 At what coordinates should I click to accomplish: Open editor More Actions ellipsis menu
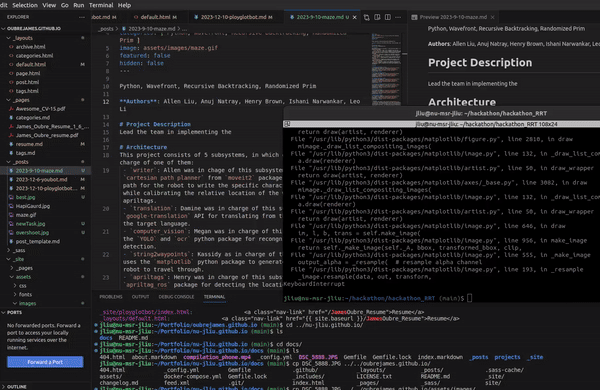point(398,17)
